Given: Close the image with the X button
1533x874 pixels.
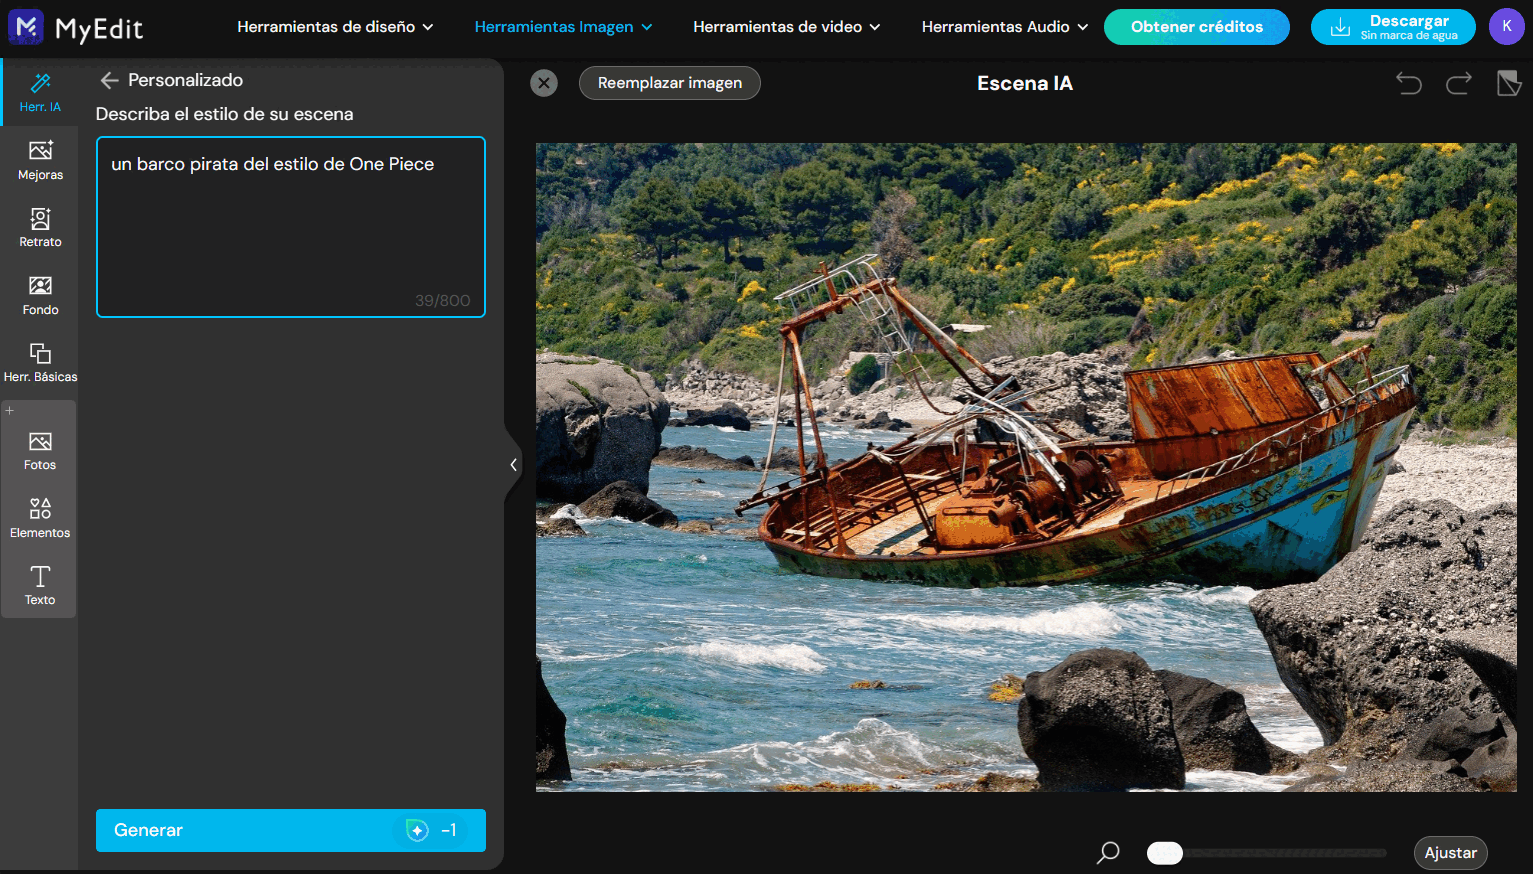Looking at the screenshot, I should click(544, 83).
